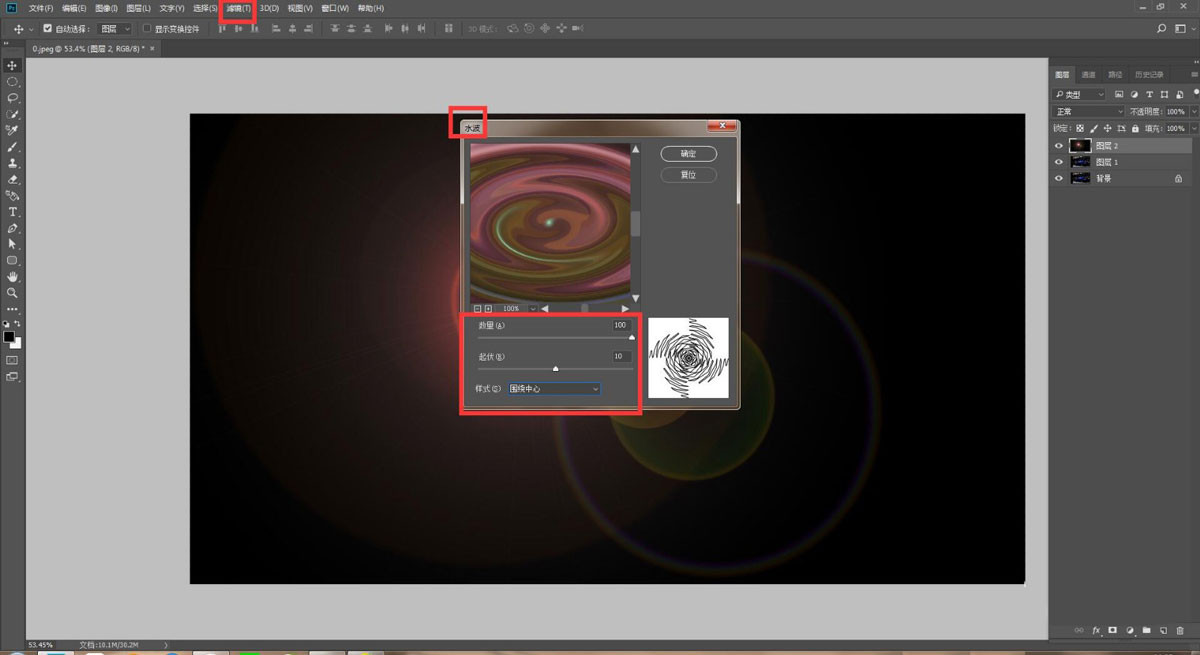This screenshot has height=655, width=1200.
Task: Click the preview zoom-out minus button
Action: [x=477, y=309]
